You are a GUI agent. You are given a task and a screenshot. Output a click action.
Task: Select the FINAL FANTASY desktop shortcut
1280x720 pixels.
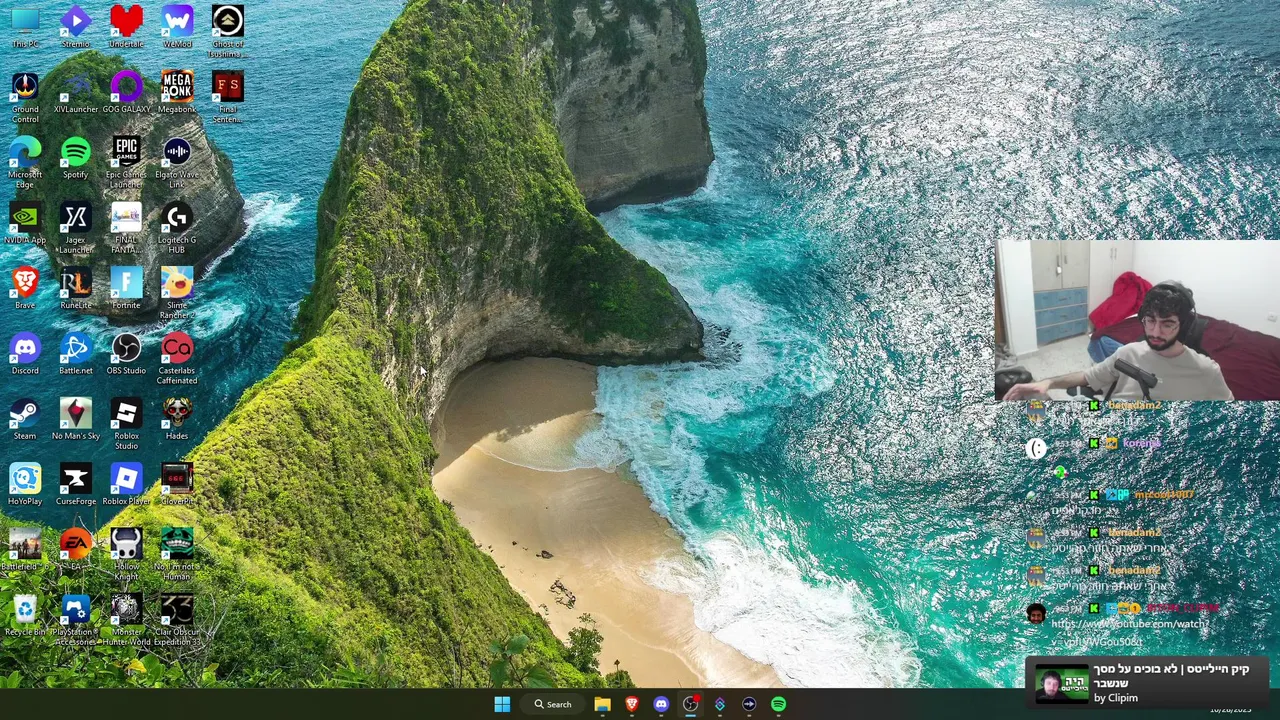tap(126, 228)
